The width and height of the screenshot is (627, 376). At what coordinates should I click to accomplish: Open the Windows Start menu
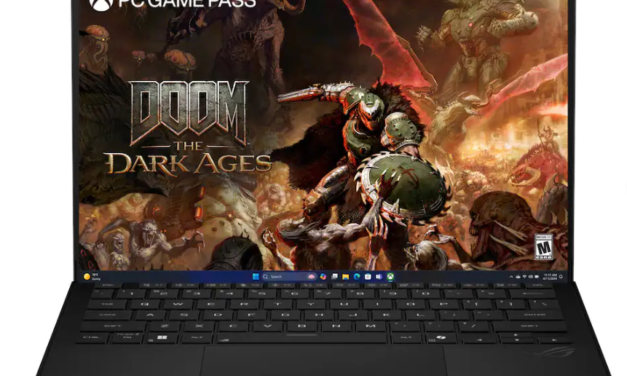point(256,276)
